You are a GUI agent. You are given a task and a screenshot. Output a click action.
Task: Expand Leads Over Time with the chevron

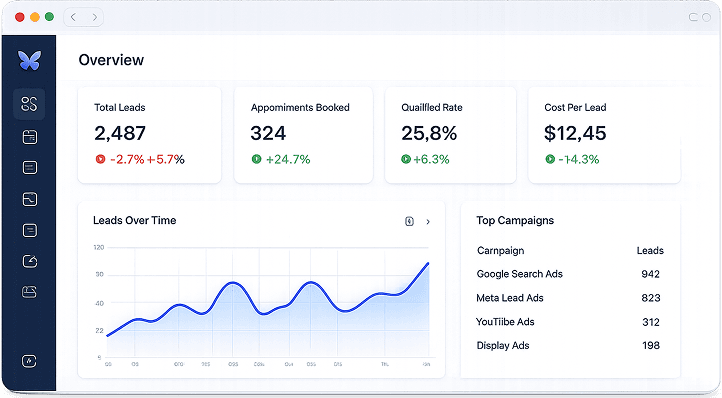pos(428,222)
